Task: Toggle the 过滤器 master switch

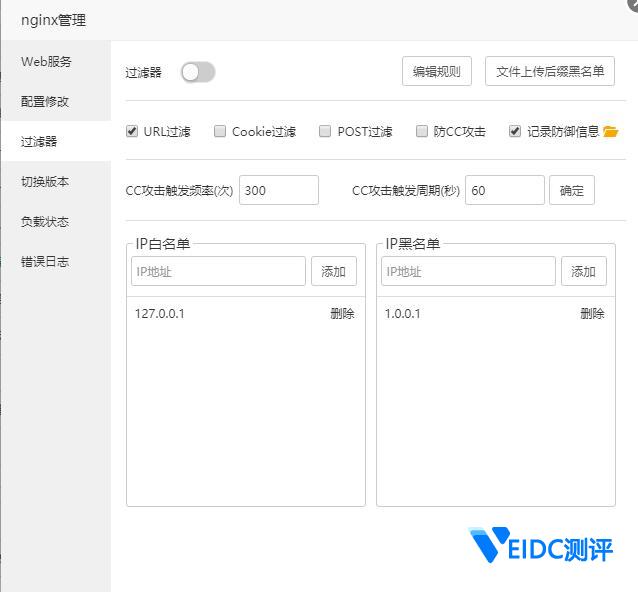Action: tap(198, 72)
